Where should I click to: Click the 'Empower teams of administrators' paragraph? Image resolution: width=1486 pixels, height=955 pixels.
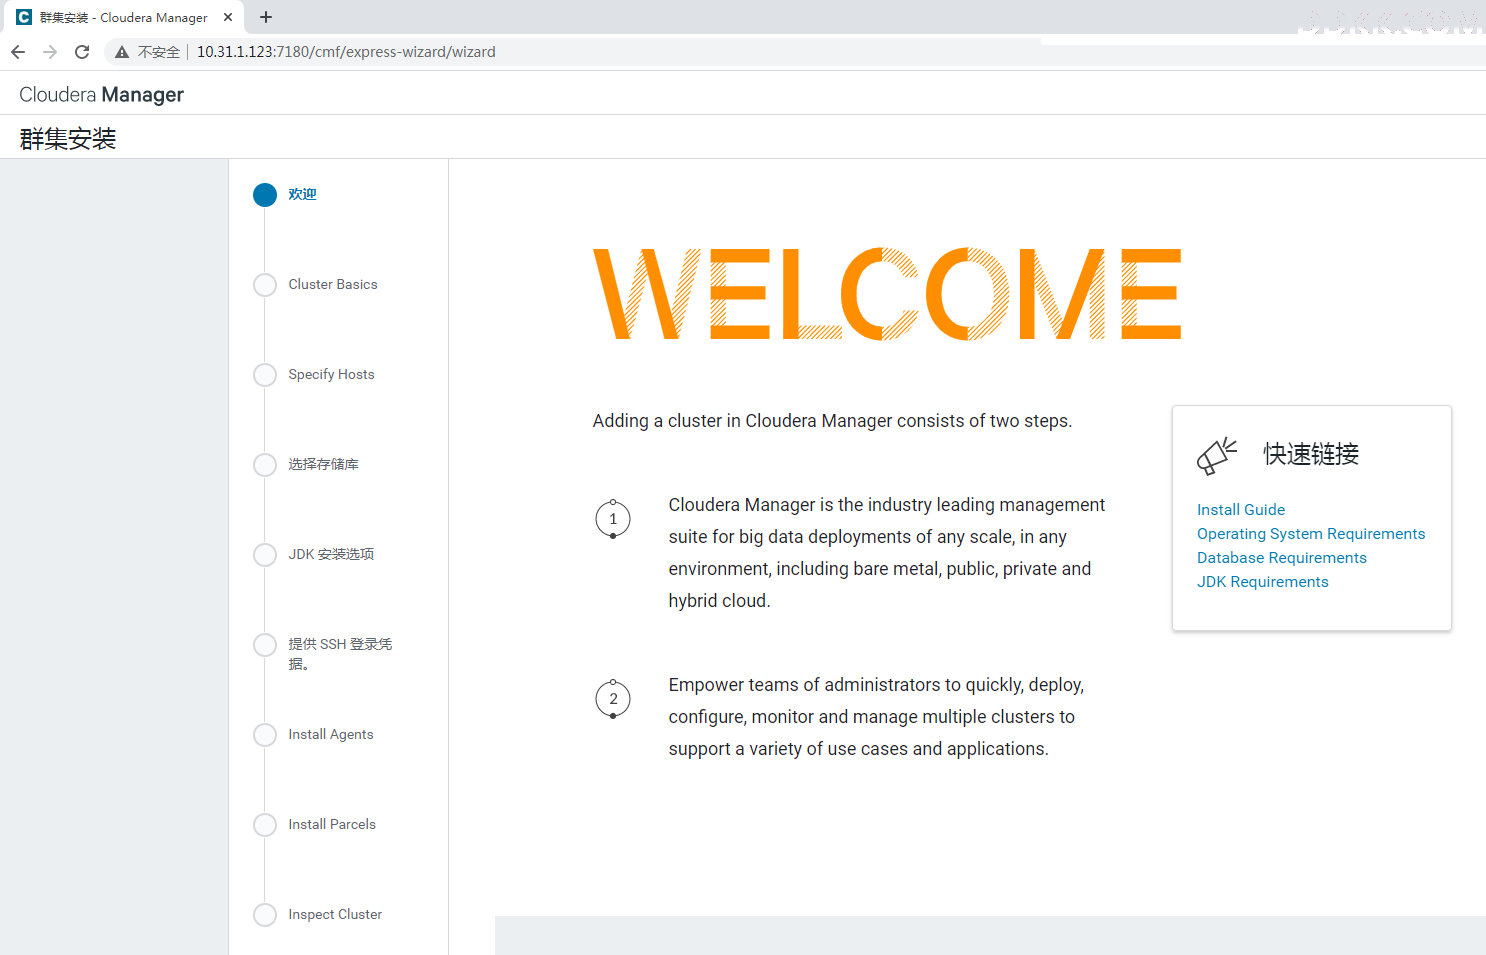coord(877,717)
